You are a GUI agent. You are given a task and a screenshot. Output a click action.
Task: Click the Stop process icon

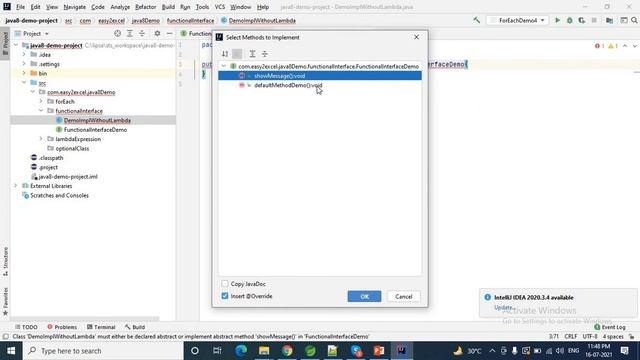(594, 20)
